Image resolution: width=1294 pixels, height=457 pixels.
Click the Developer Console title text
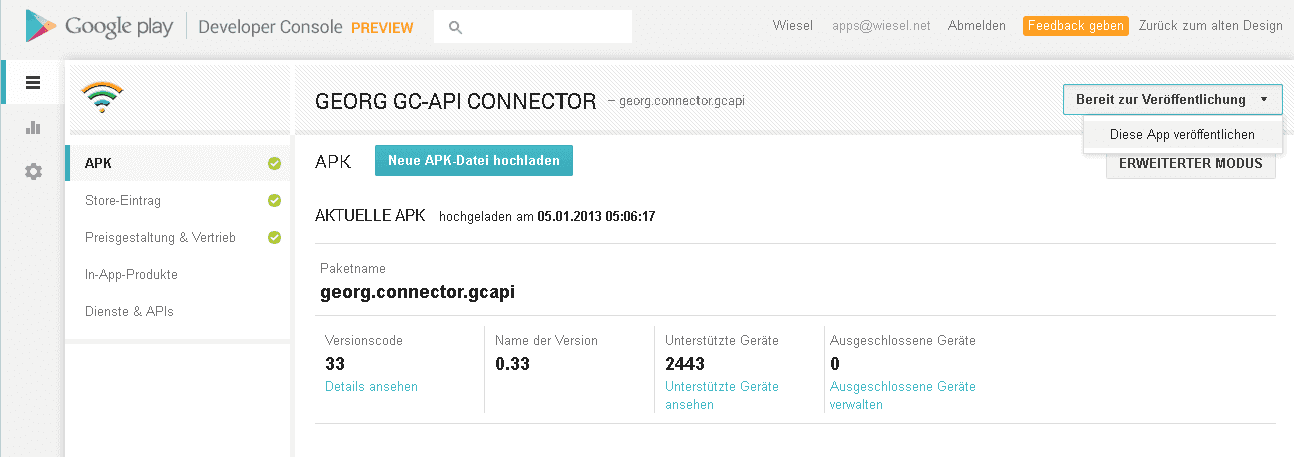tap(270, 27)
